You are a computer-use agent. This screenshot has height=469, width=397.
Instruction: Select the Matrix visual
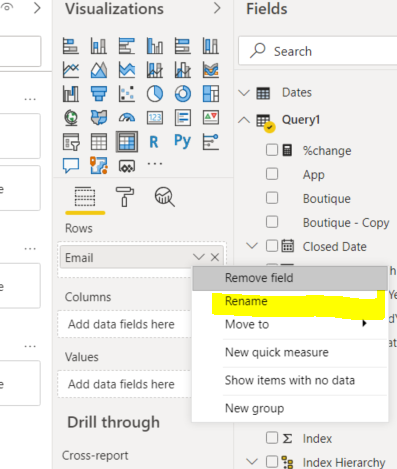point(127,142)
